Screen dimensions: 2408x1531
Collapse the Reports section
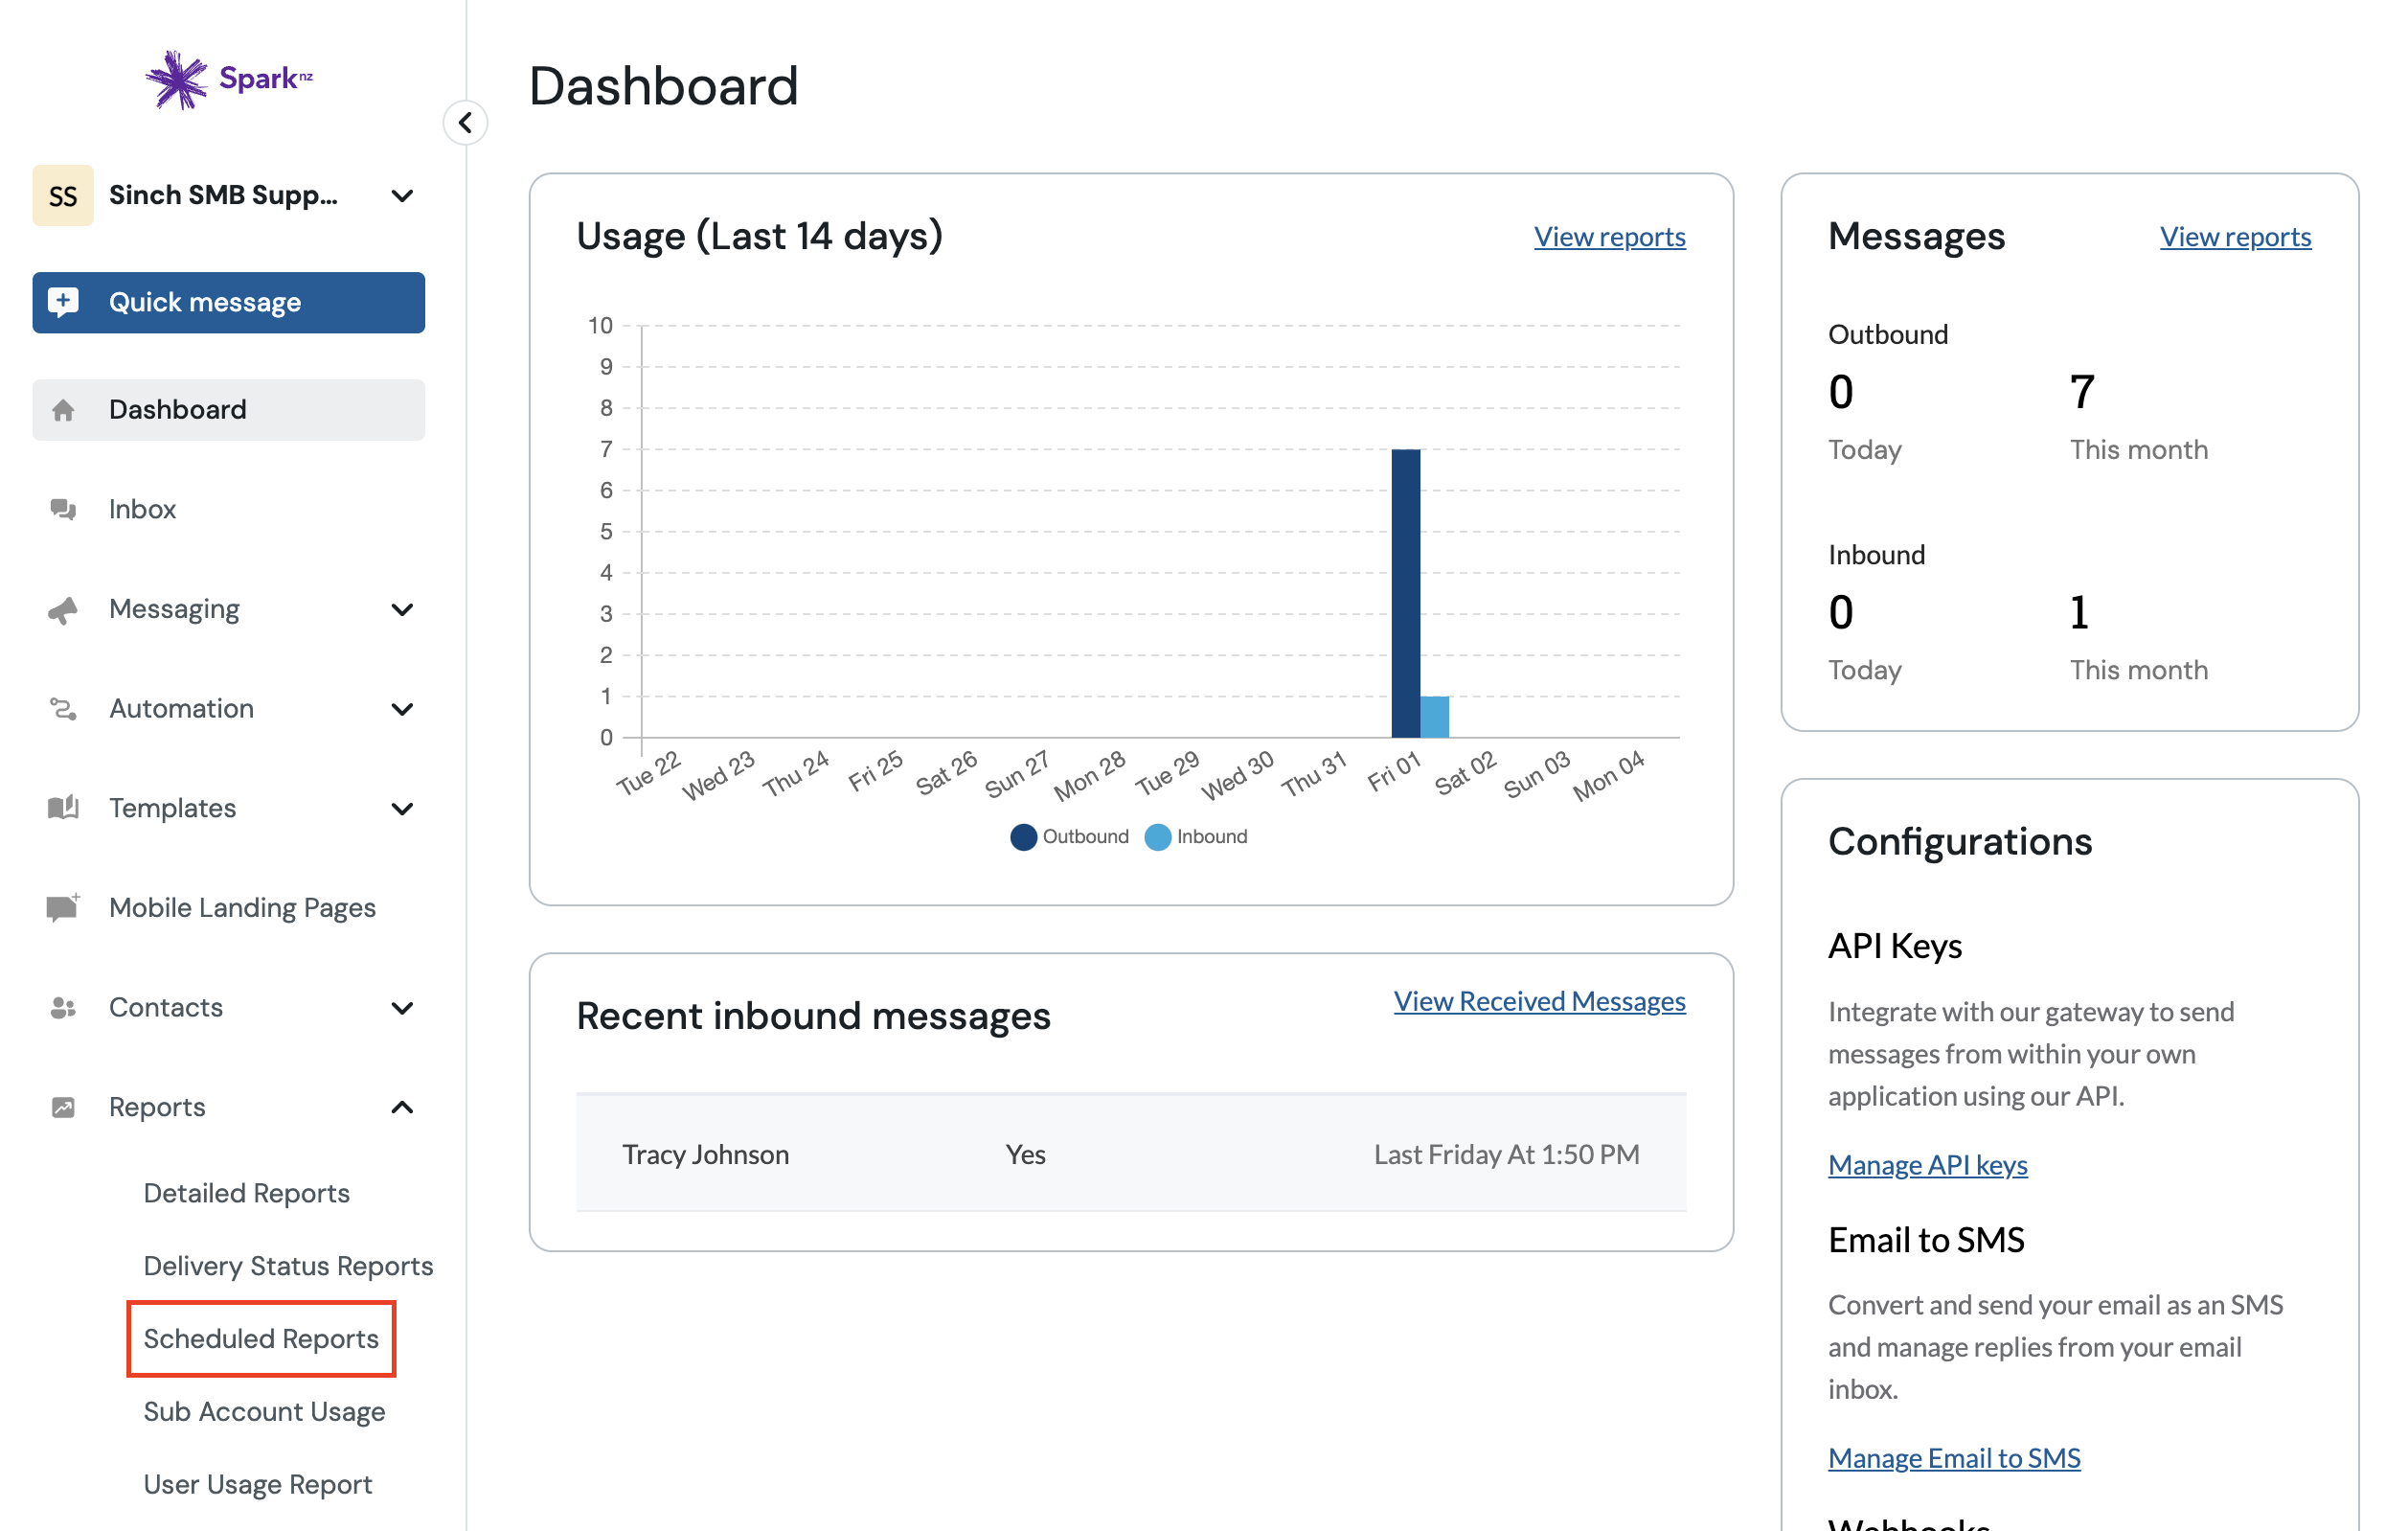click(x=402, y=1106)
